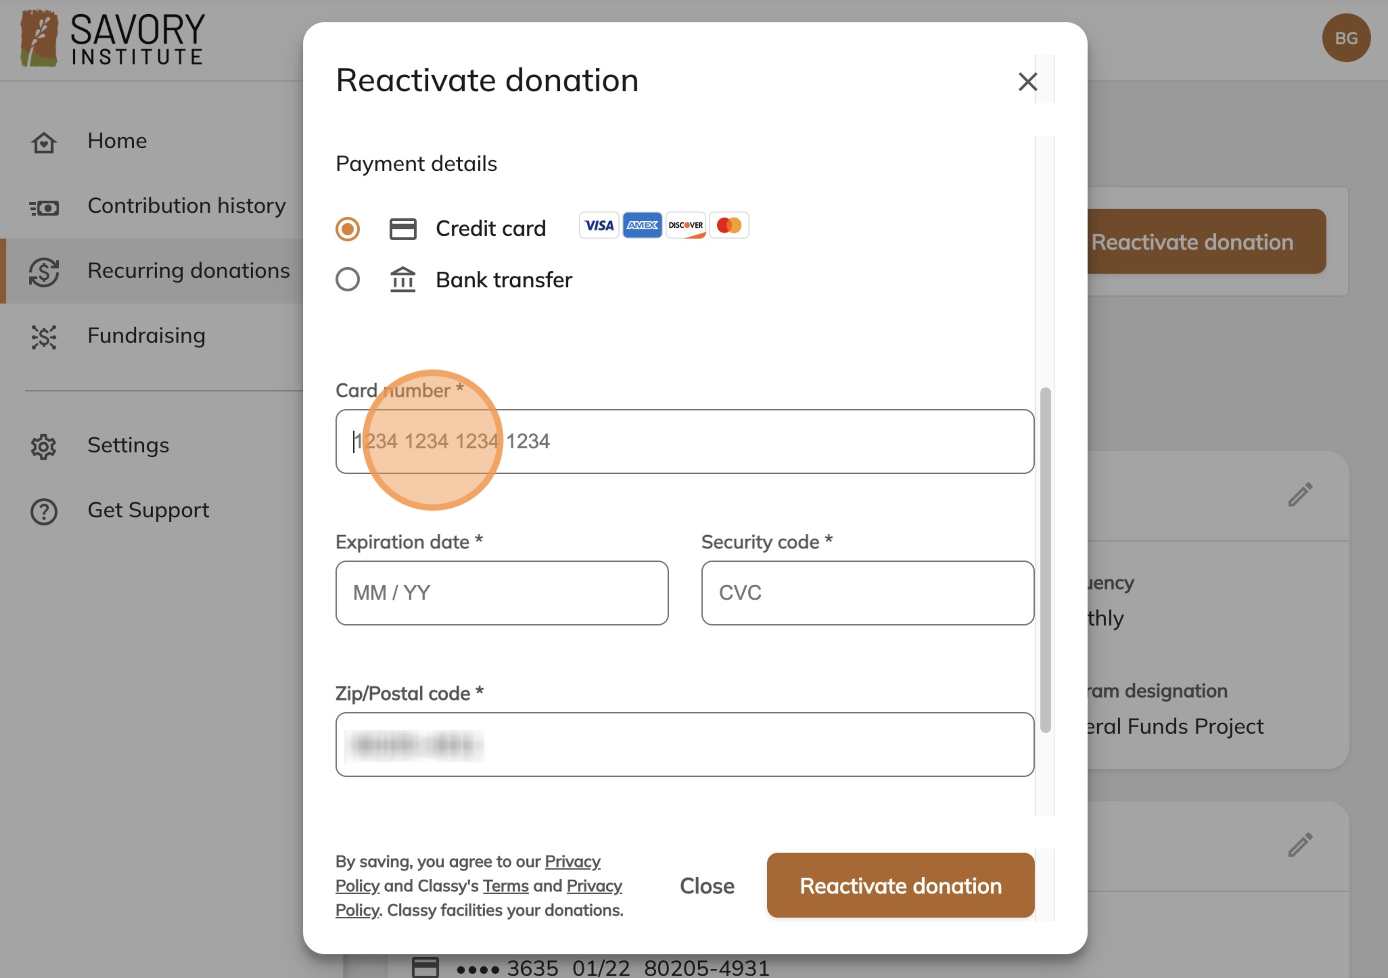The width and height of the screenshot is (1388, 978).
Task: Click the lower pencil edit icon
Action: pos(1300,845)
